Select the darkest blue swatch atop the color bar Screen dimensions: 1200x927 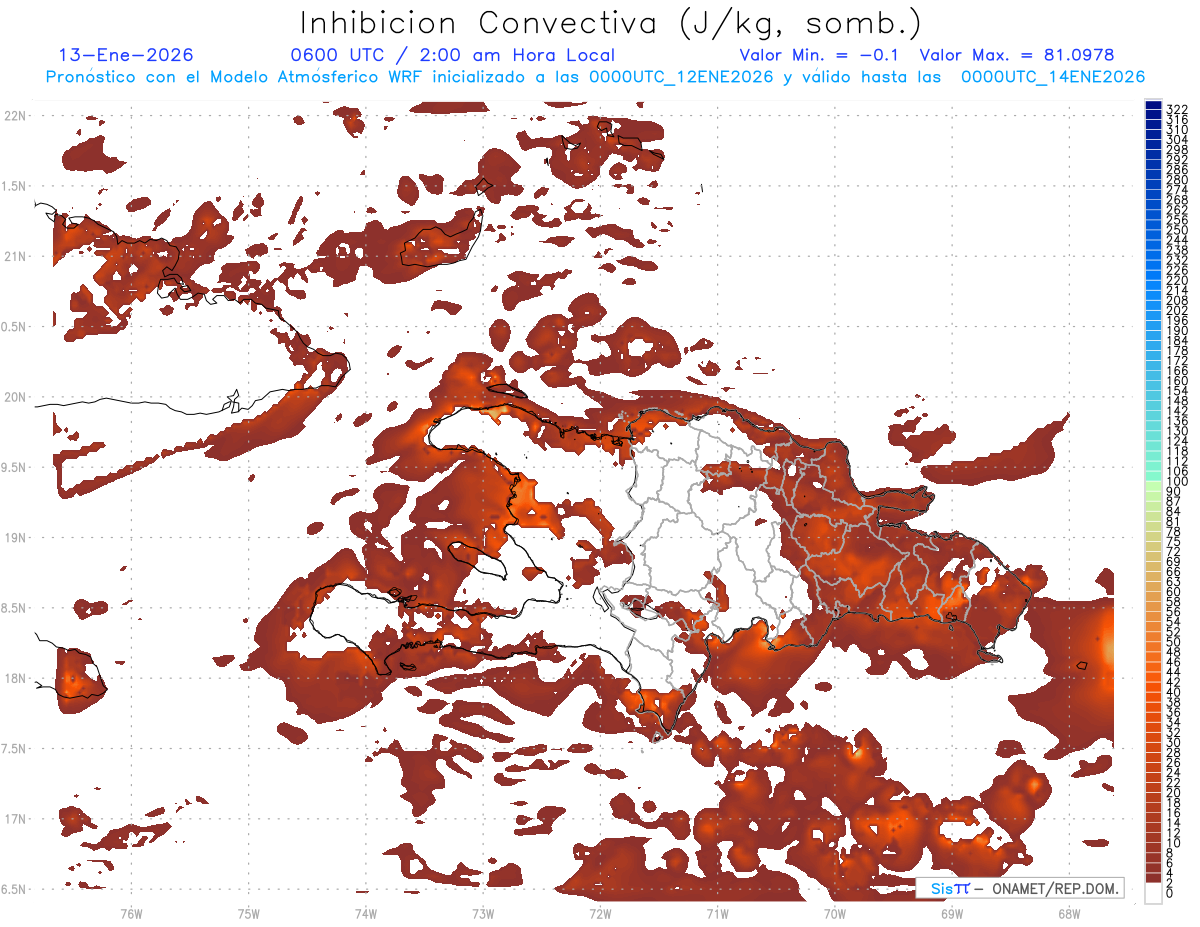[x=1153, y=105]
